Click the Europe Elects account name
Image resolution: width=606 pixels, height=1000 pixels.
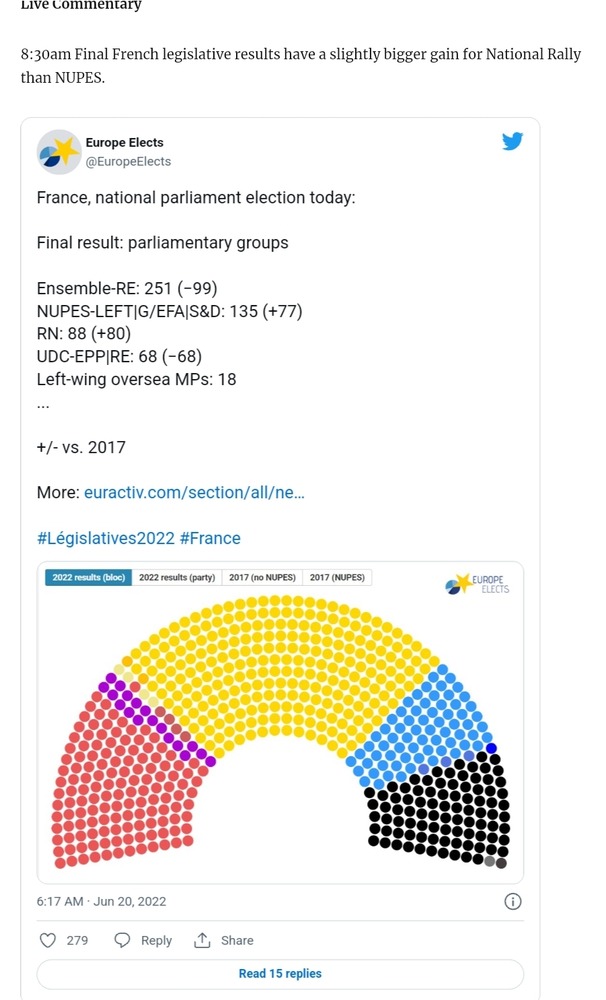click(124, 143)
